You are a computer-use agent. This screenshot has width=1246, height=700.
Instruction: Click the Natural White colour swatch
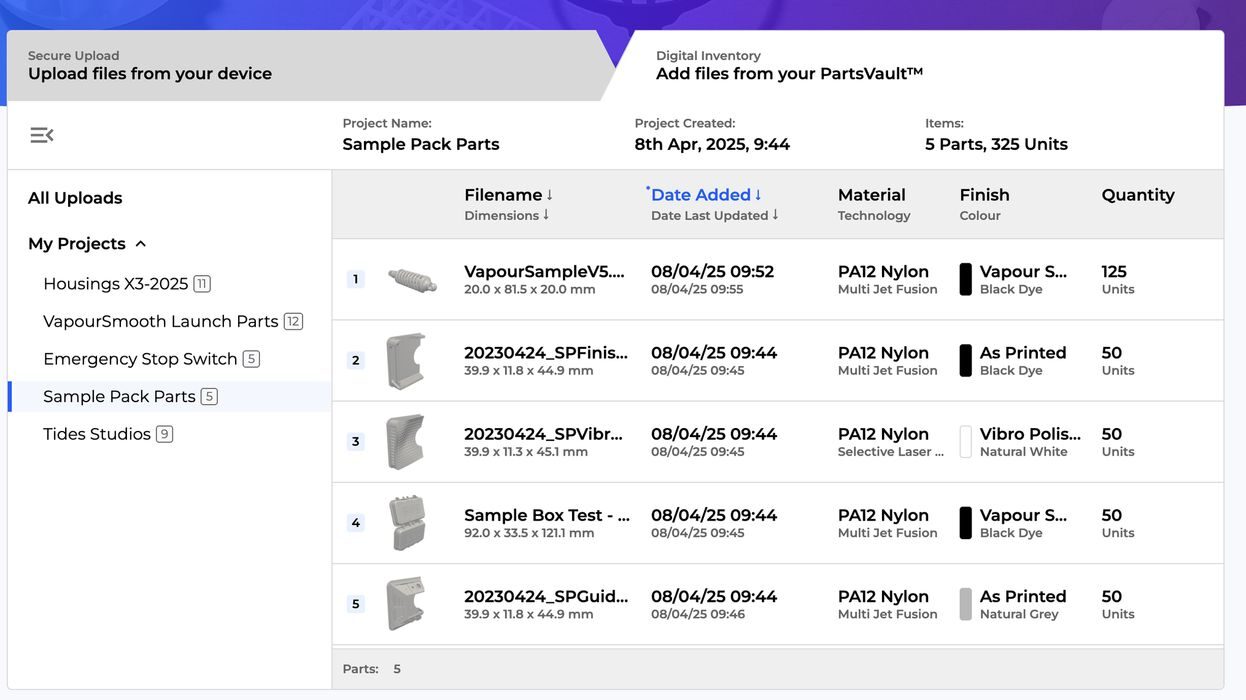[x=965, y=442]
